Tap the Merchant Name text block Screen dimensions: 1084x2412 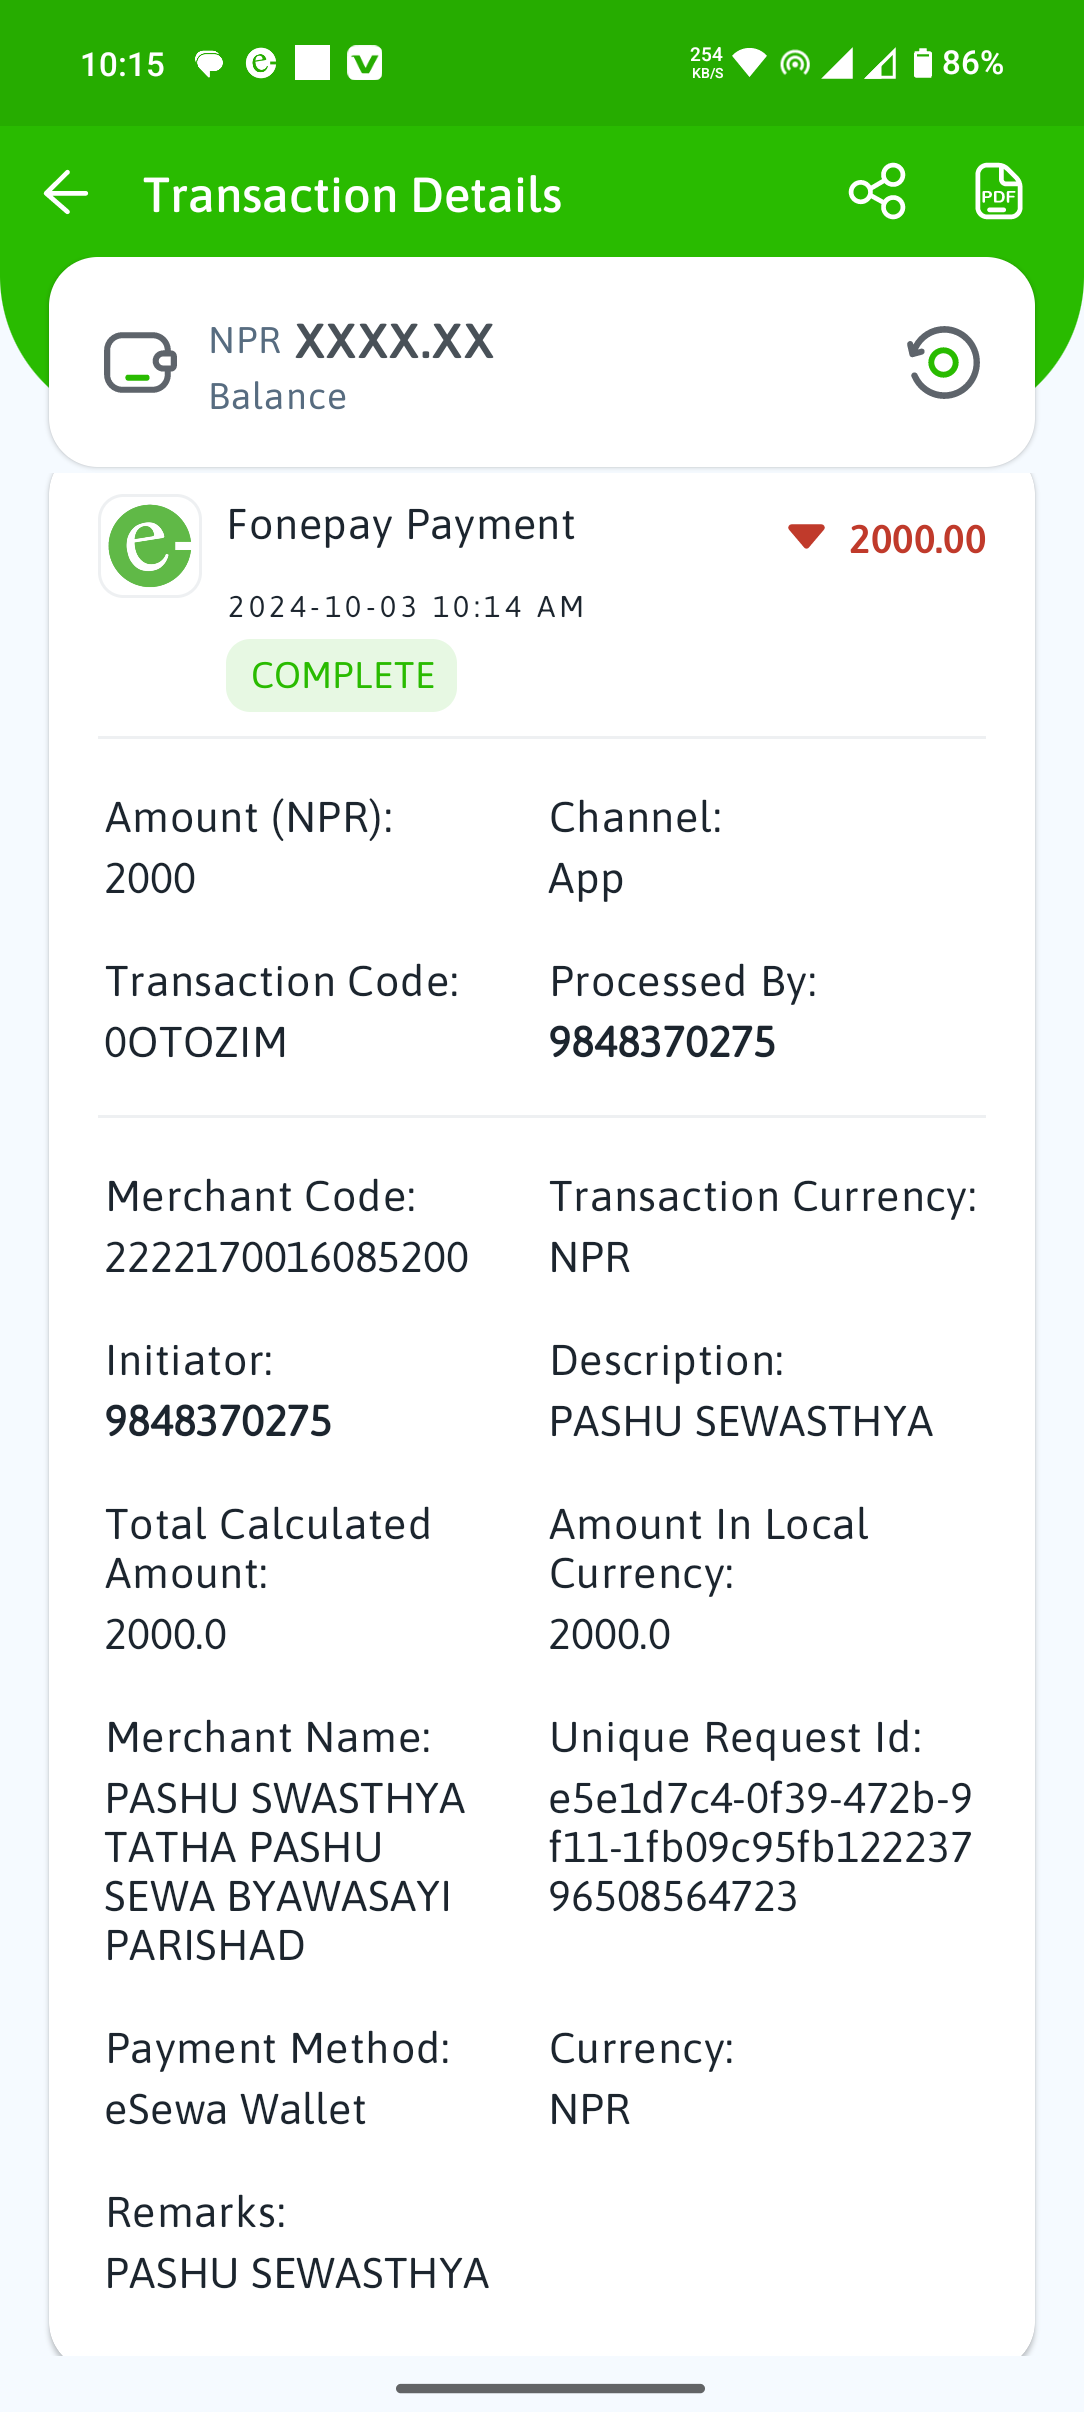pos(285,1871)
